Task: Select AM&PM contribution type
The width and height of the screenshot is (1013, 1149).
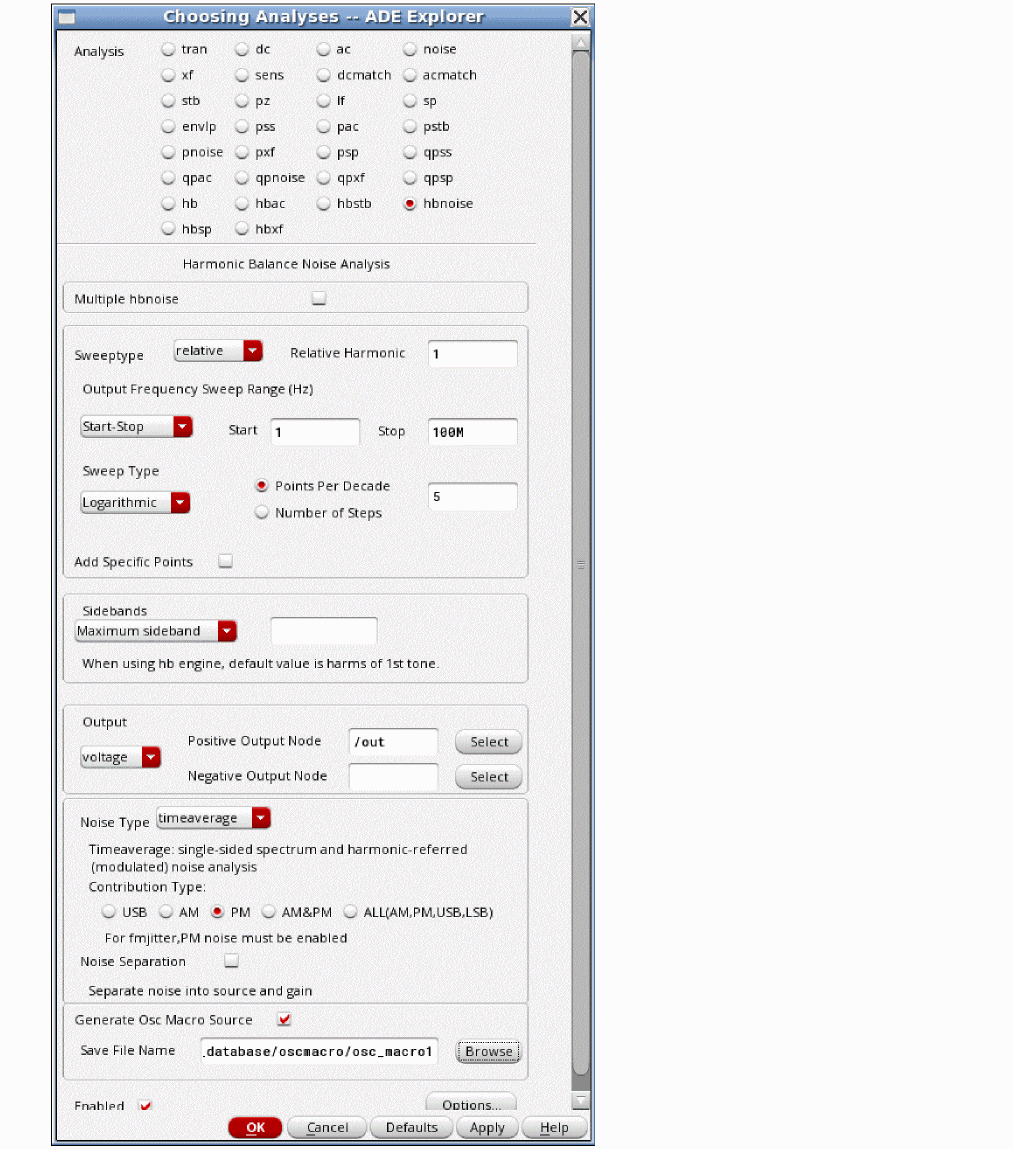Action: (x=269, y=912)
